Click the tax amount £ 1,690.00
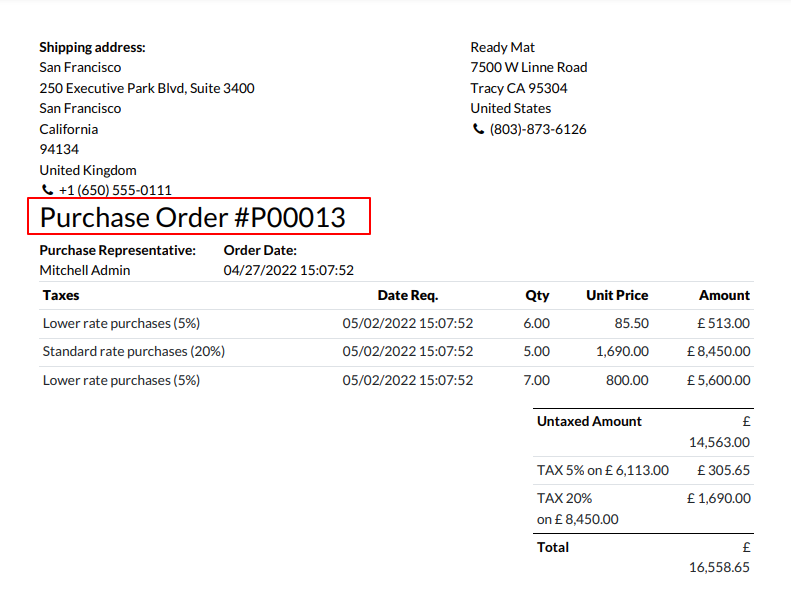The image size is (791, 606). click(x=718, y=499)
